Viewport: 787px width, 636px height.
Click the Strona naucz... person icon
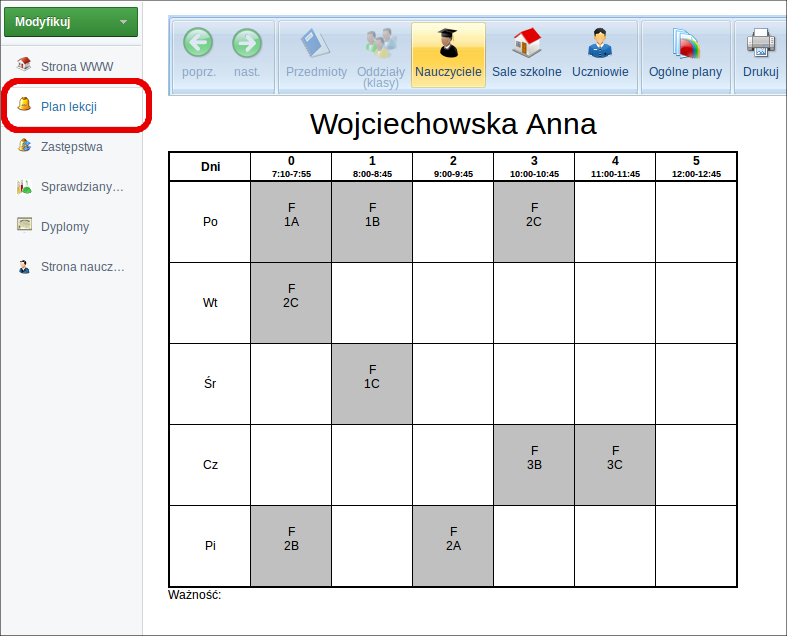24,267
